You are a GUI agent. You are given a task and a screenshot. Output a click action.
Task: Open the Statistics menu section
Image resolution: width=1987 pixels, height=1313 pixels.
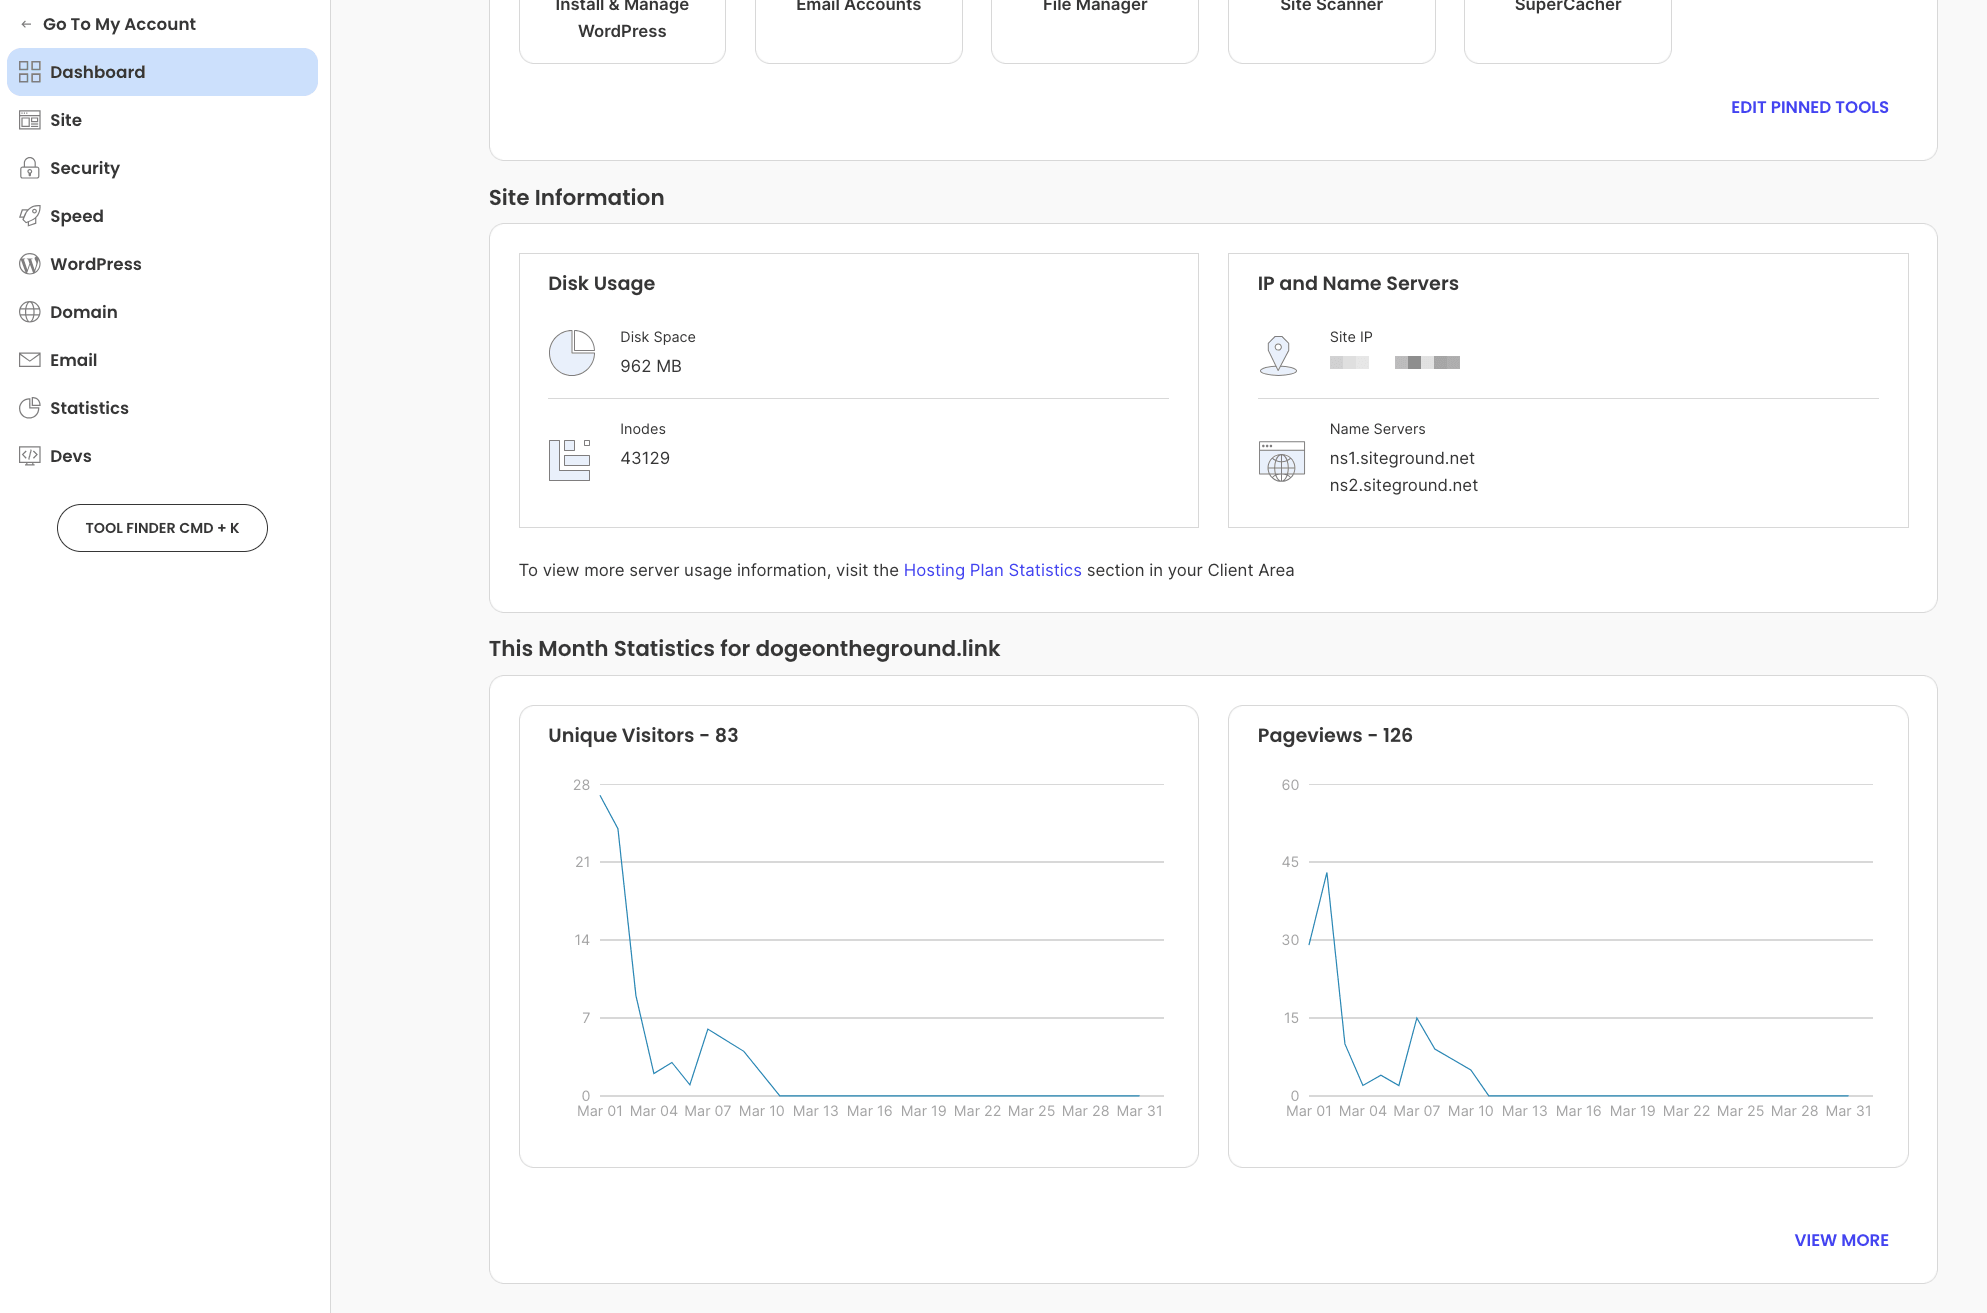coord(162,408)
